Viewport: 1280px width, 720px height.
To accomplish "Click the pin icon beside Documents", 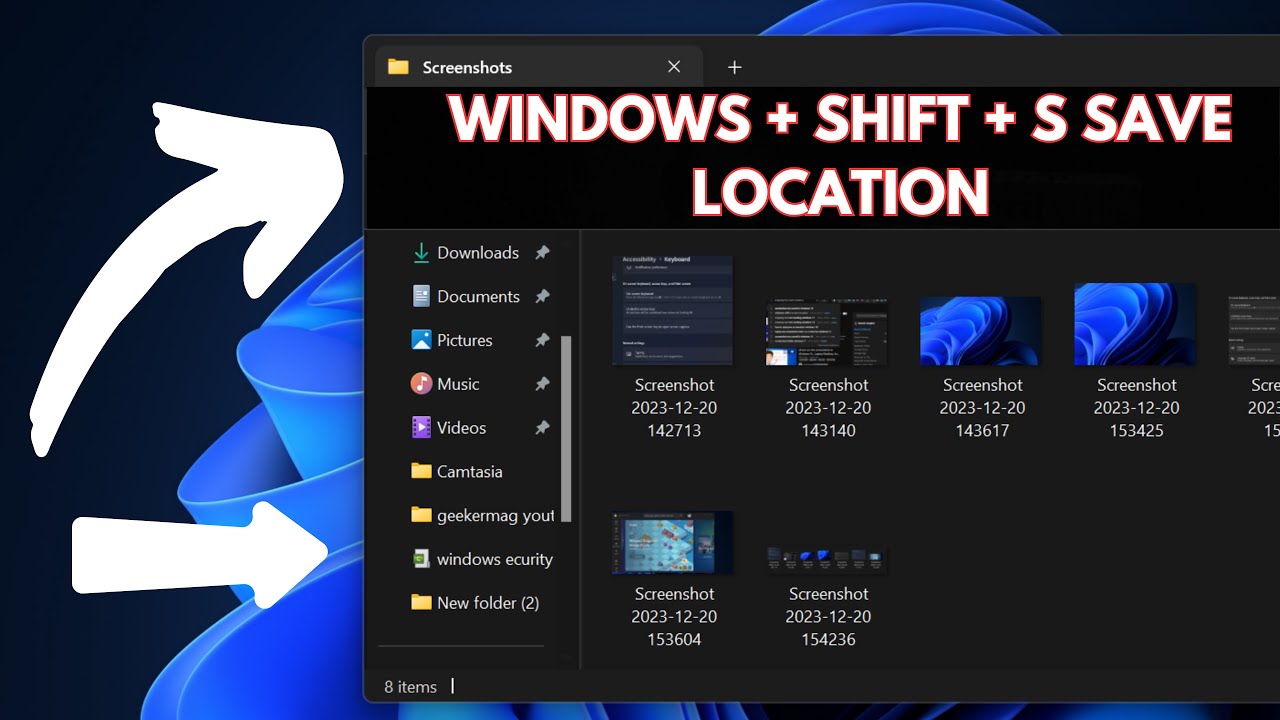I will (x=542, y=297).
